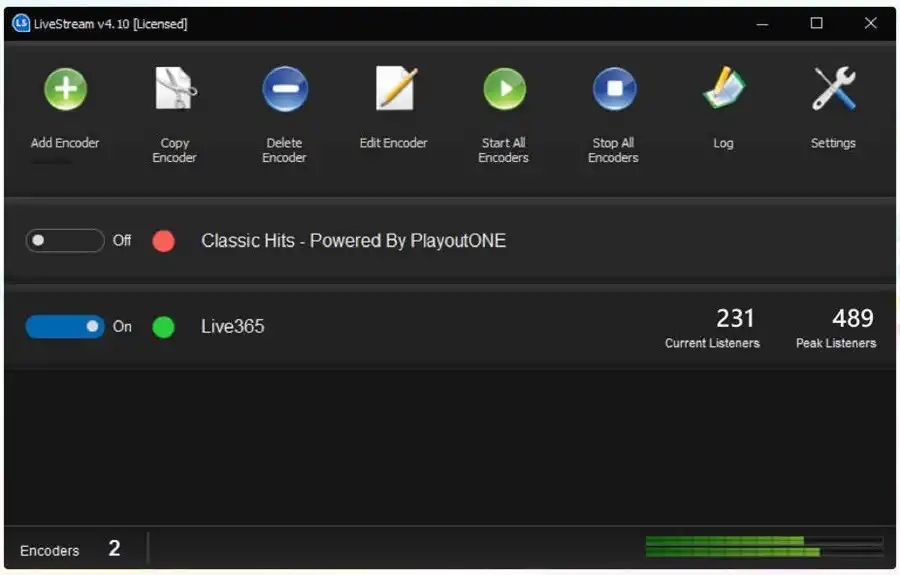Stop All Encoders with the blue stop icon
The height and width of the screenshot is (575, 900).
(614, 89)
